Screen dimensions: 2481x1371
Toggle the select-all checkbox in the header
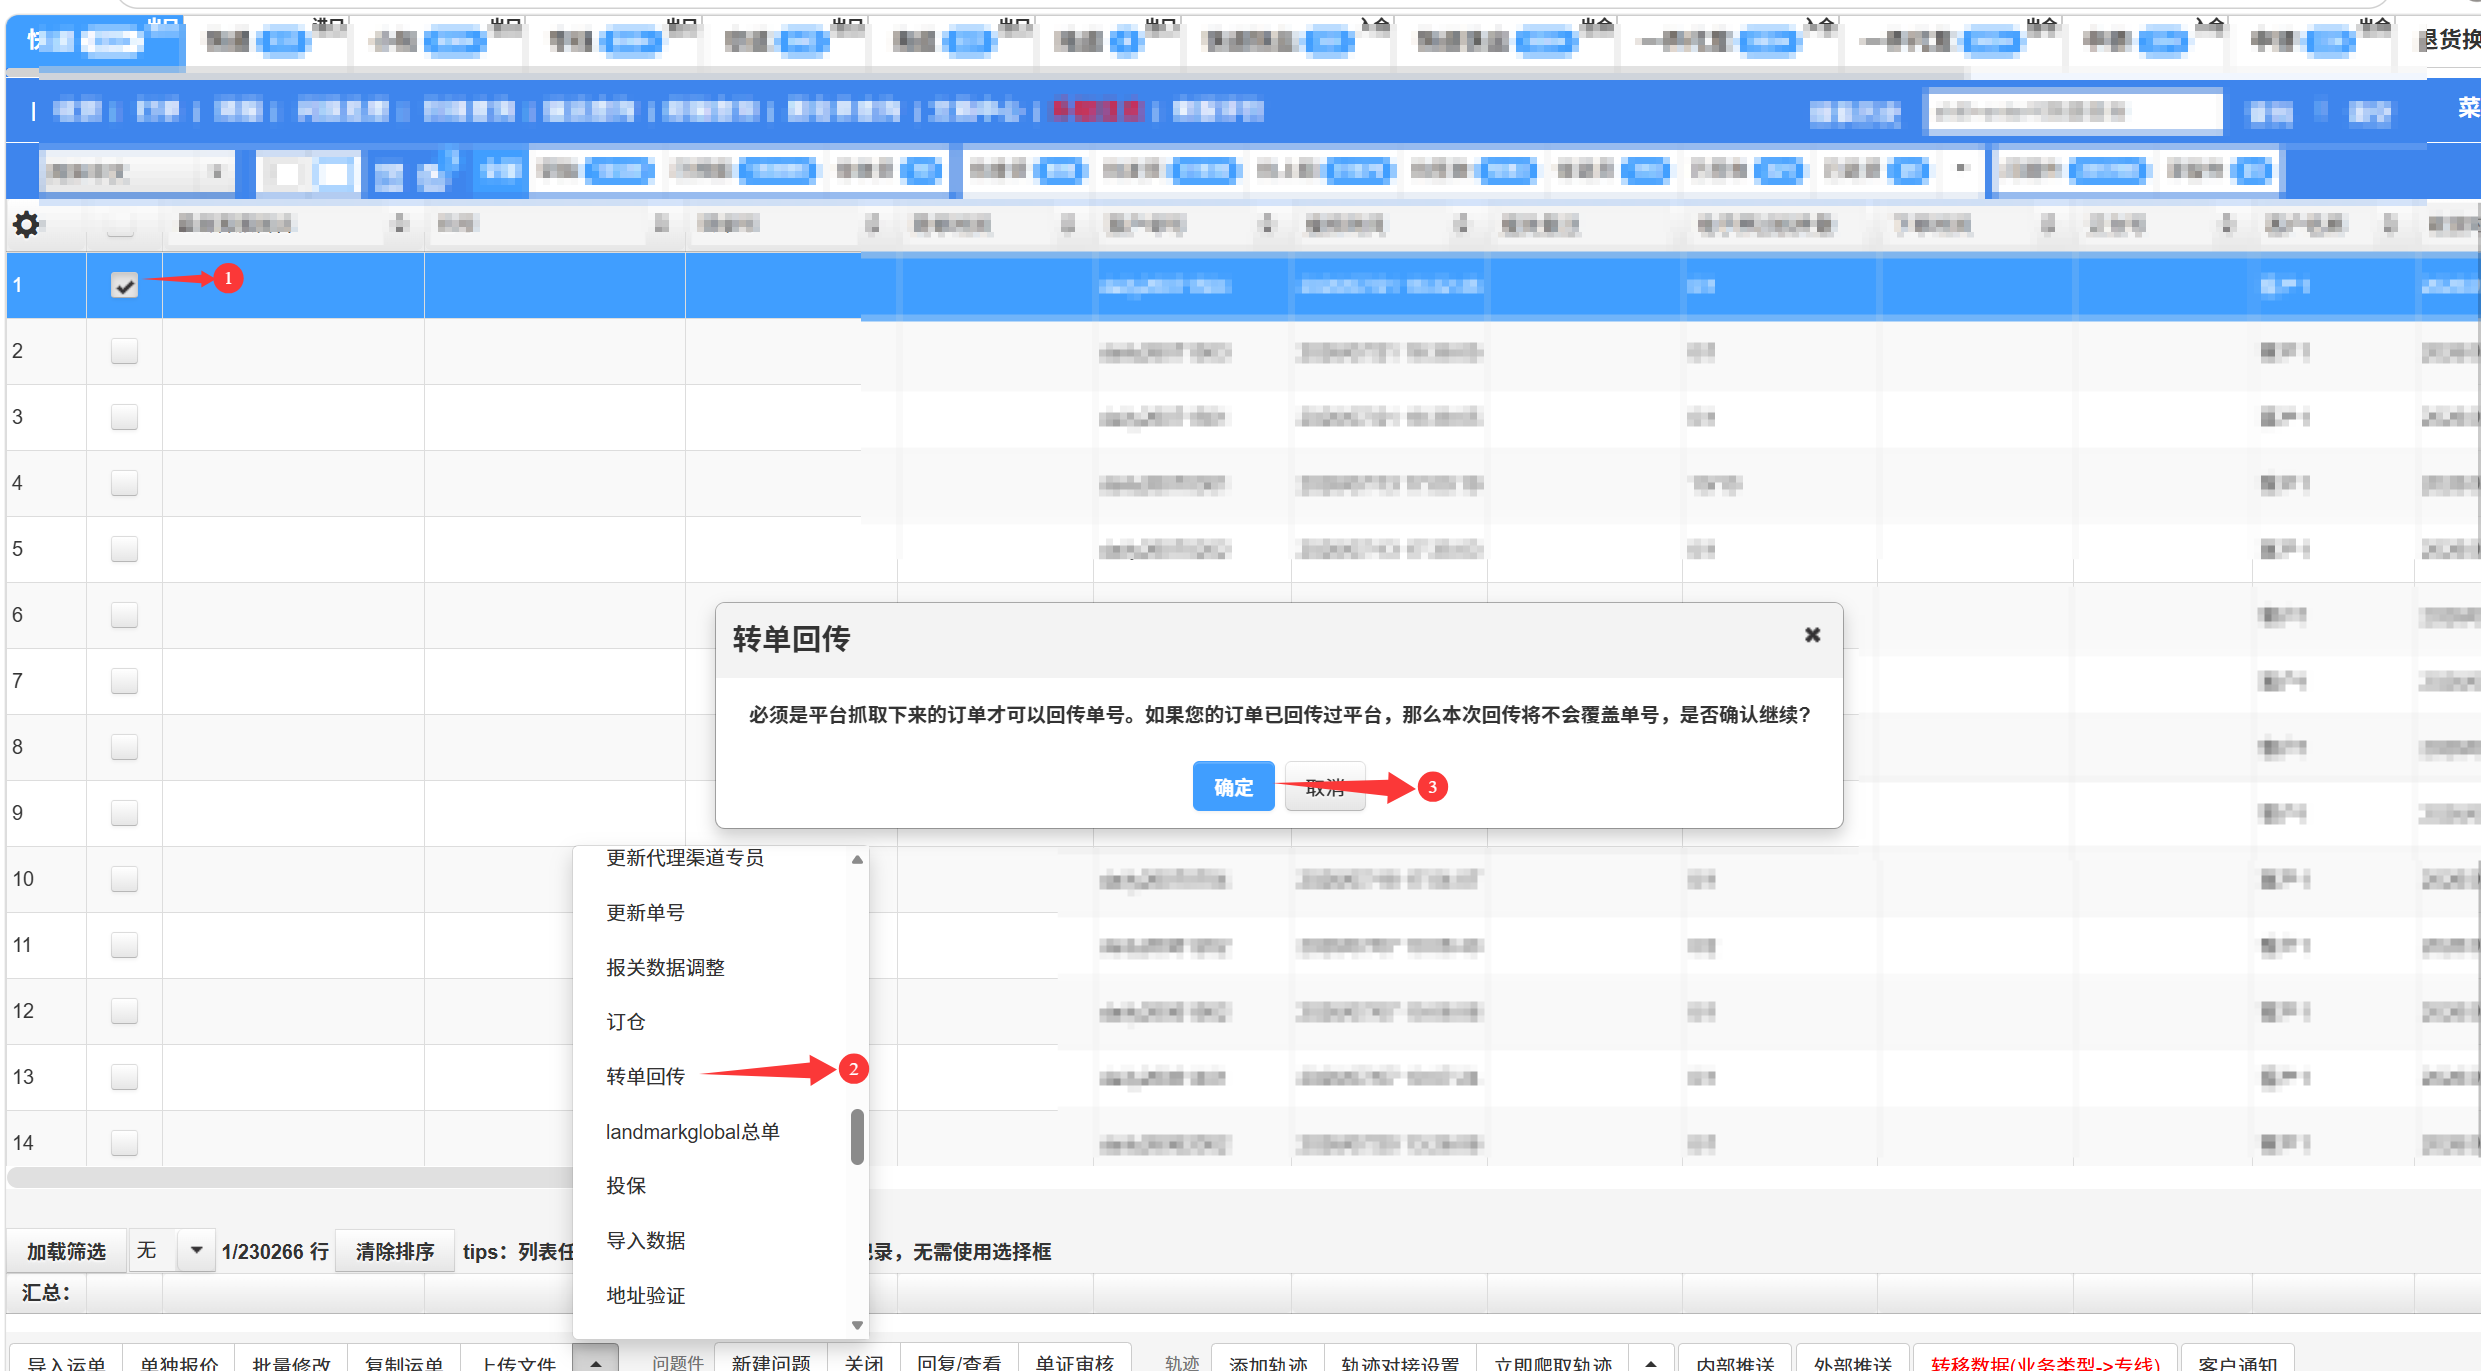tap(121, 225)
